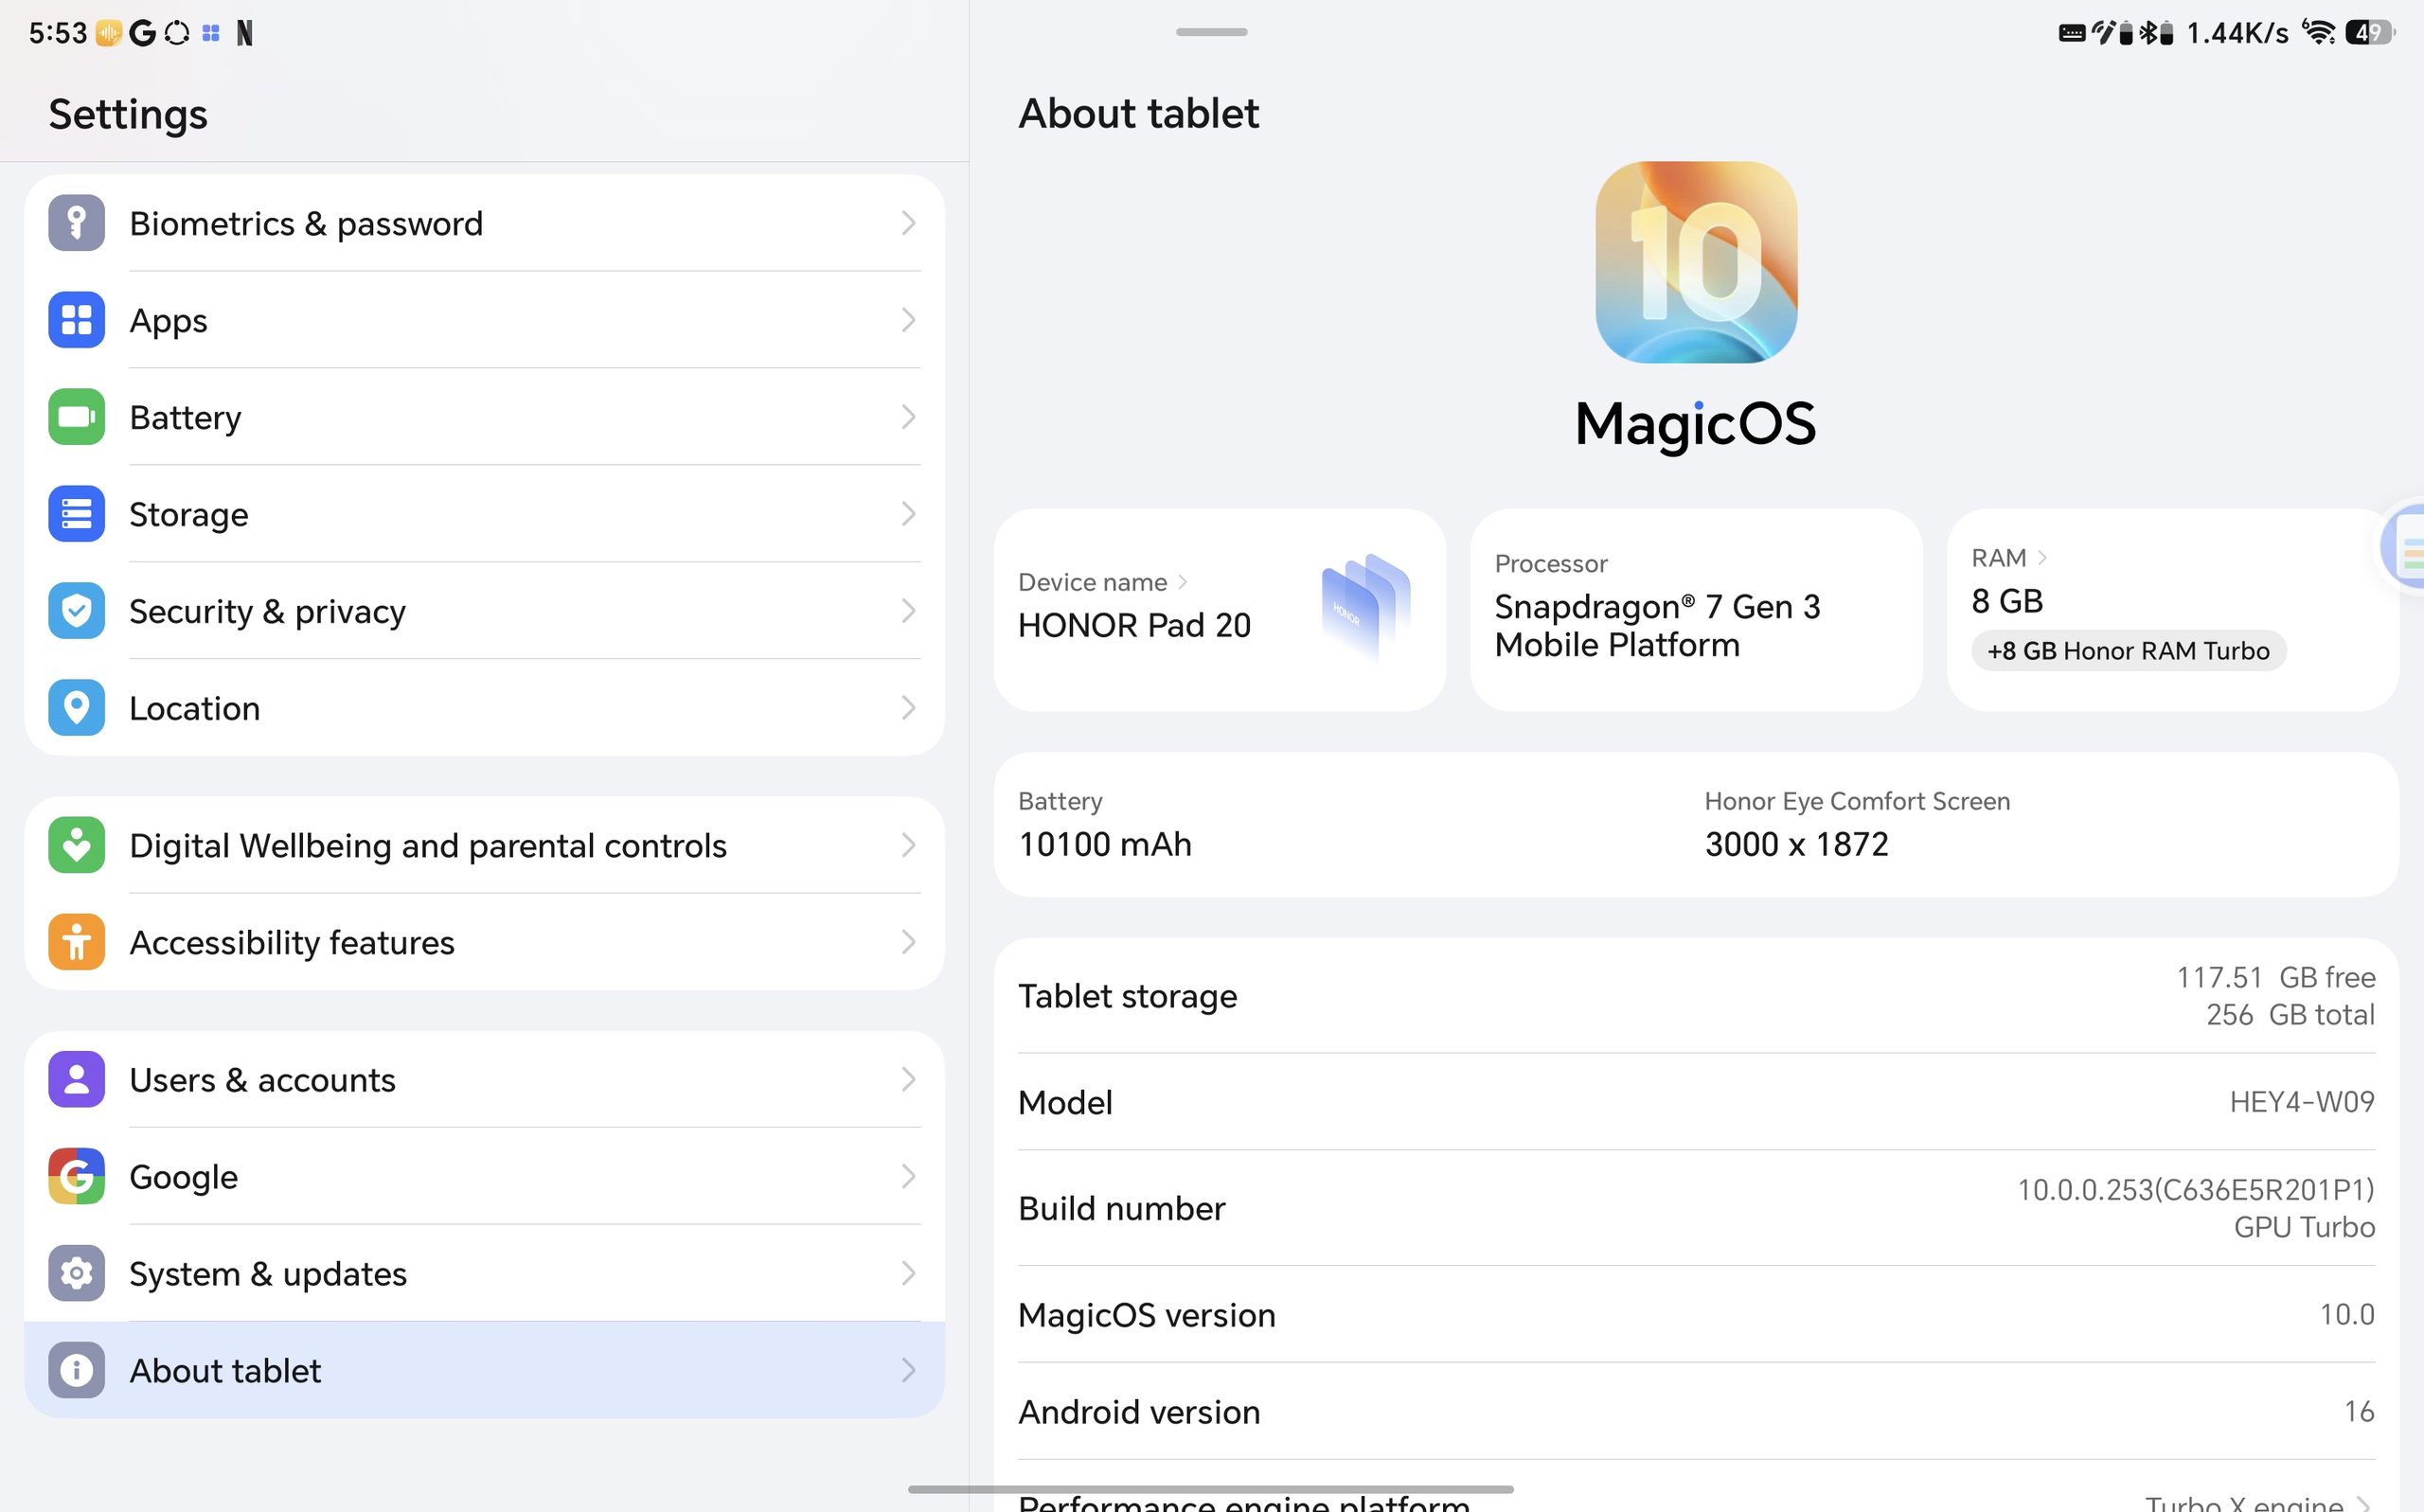Tap the Security & privacy shield icon

point(76,611)
